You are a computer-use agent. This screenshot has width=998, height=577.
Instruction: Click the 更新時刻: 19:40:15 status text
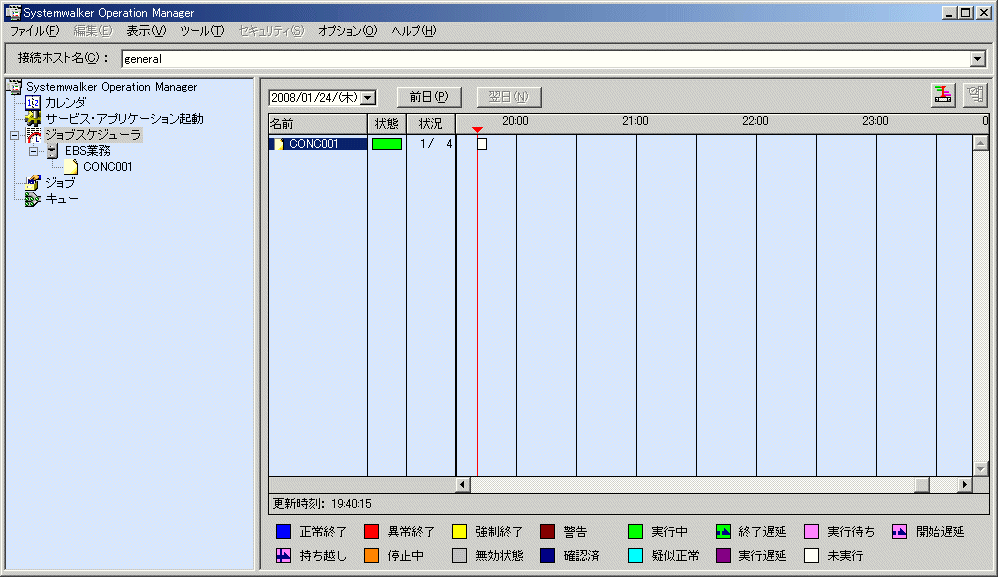tap(322, 504)
